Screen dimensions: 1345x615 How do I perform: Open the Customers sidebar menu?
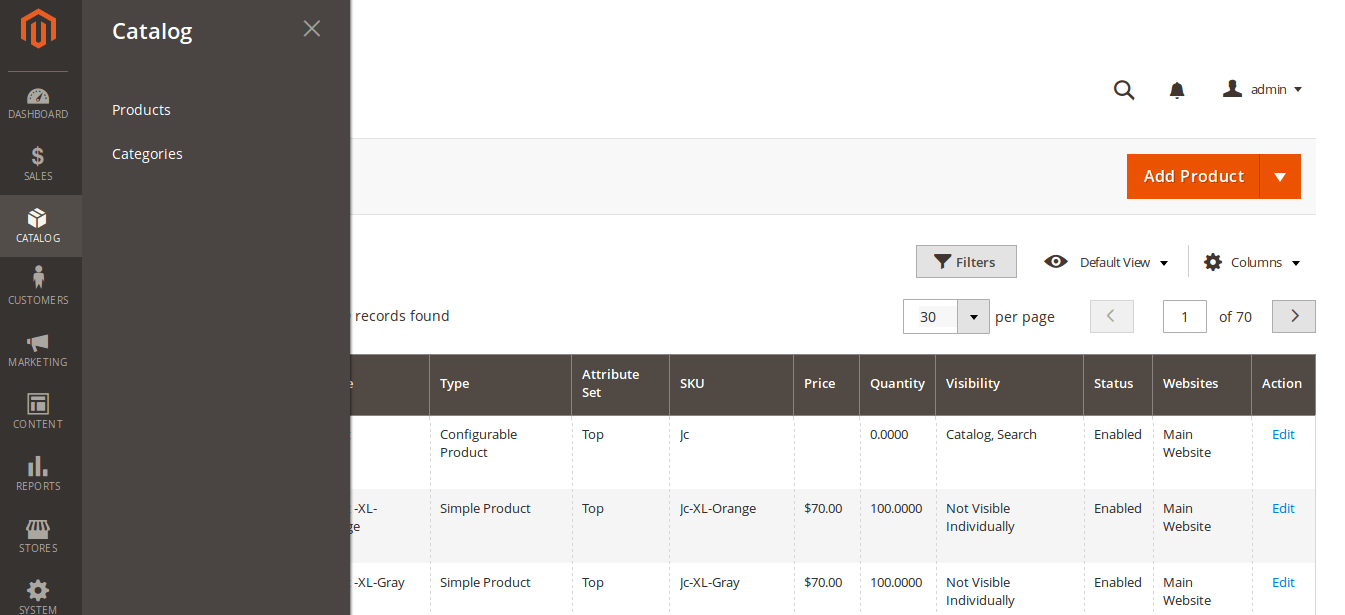[x=38, y=288]
